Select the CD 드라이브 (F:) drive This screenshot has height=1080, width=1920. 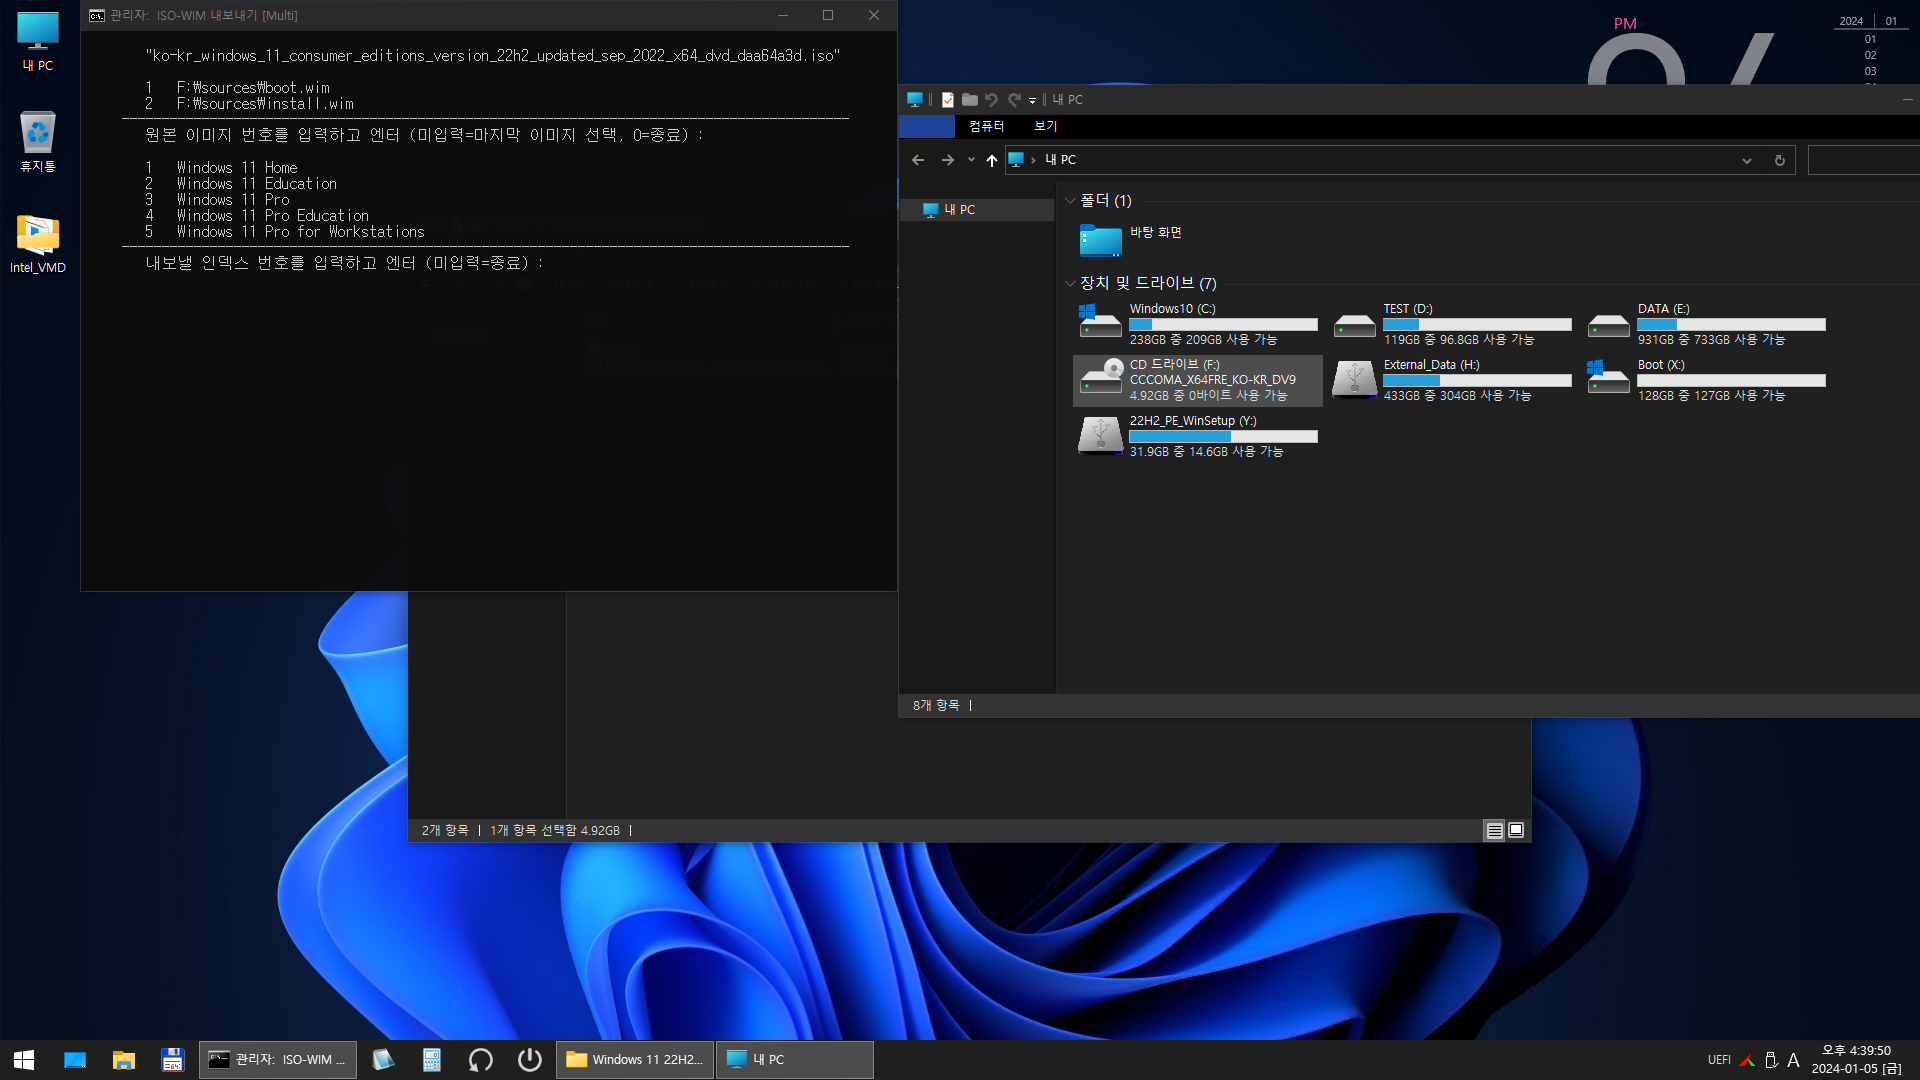pyautogui.click(x=1198, y=381)
